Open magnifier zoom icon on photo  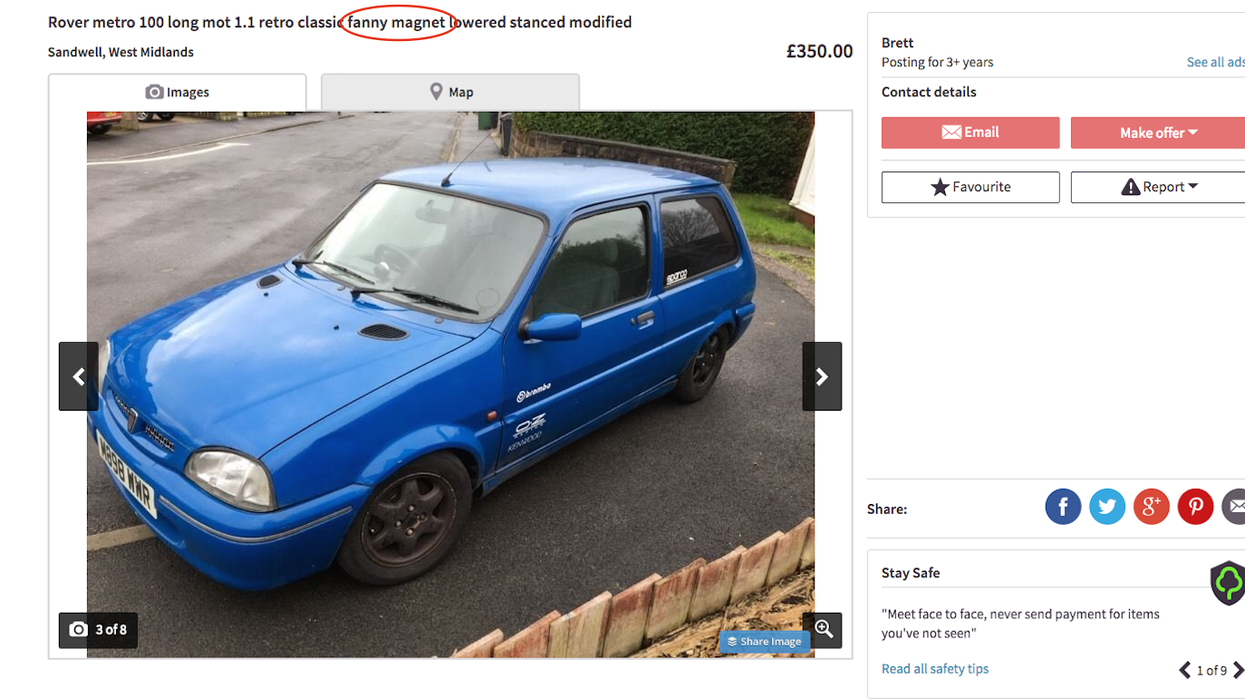coord(823,629)
